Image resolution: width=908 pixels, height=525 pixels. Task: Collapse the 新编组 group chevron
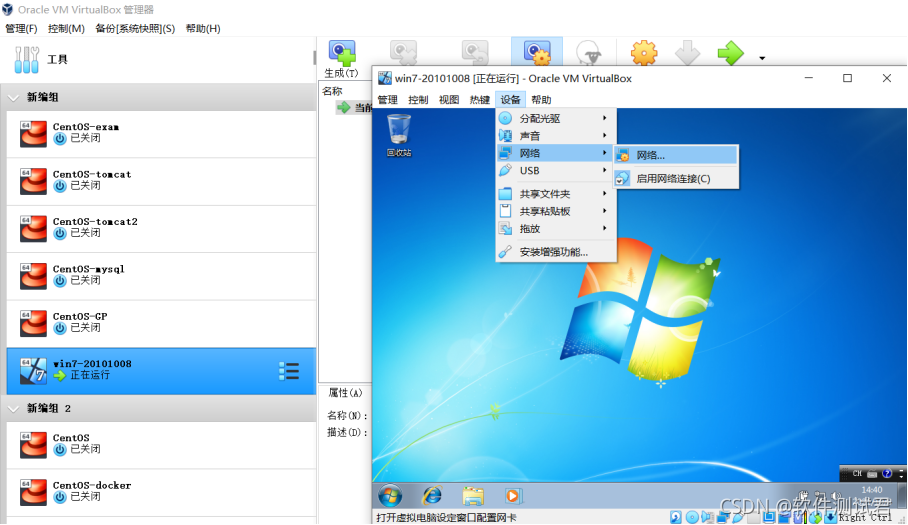[x=13, y=97]
